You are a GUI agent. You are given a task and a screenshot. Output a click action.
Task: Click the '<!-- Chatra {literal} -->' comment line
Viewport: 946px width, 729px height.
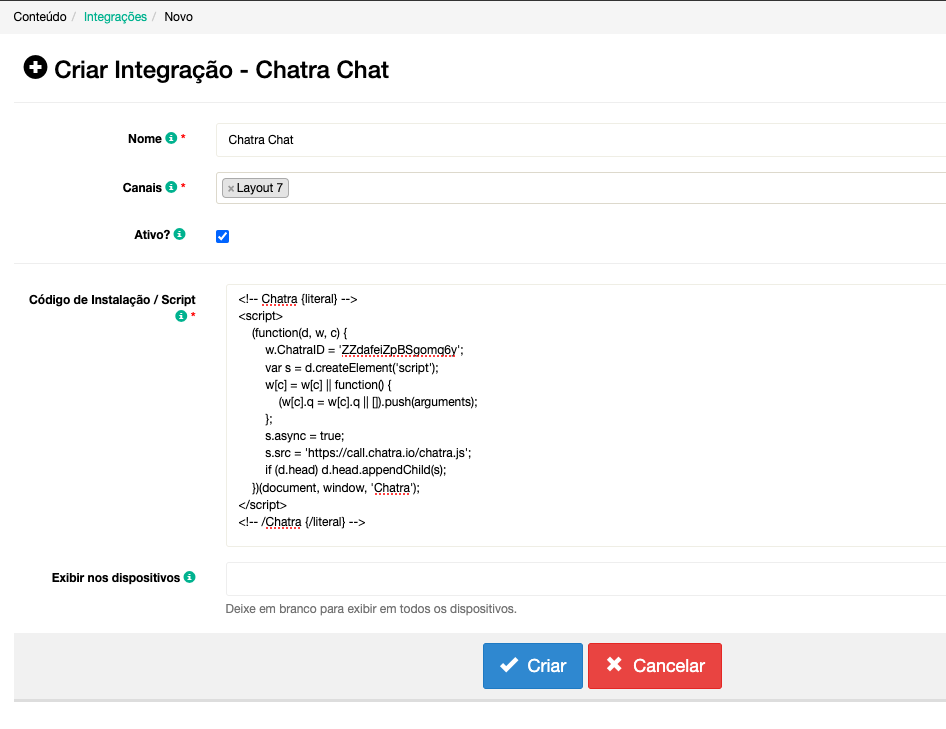[x=298, y=299]
